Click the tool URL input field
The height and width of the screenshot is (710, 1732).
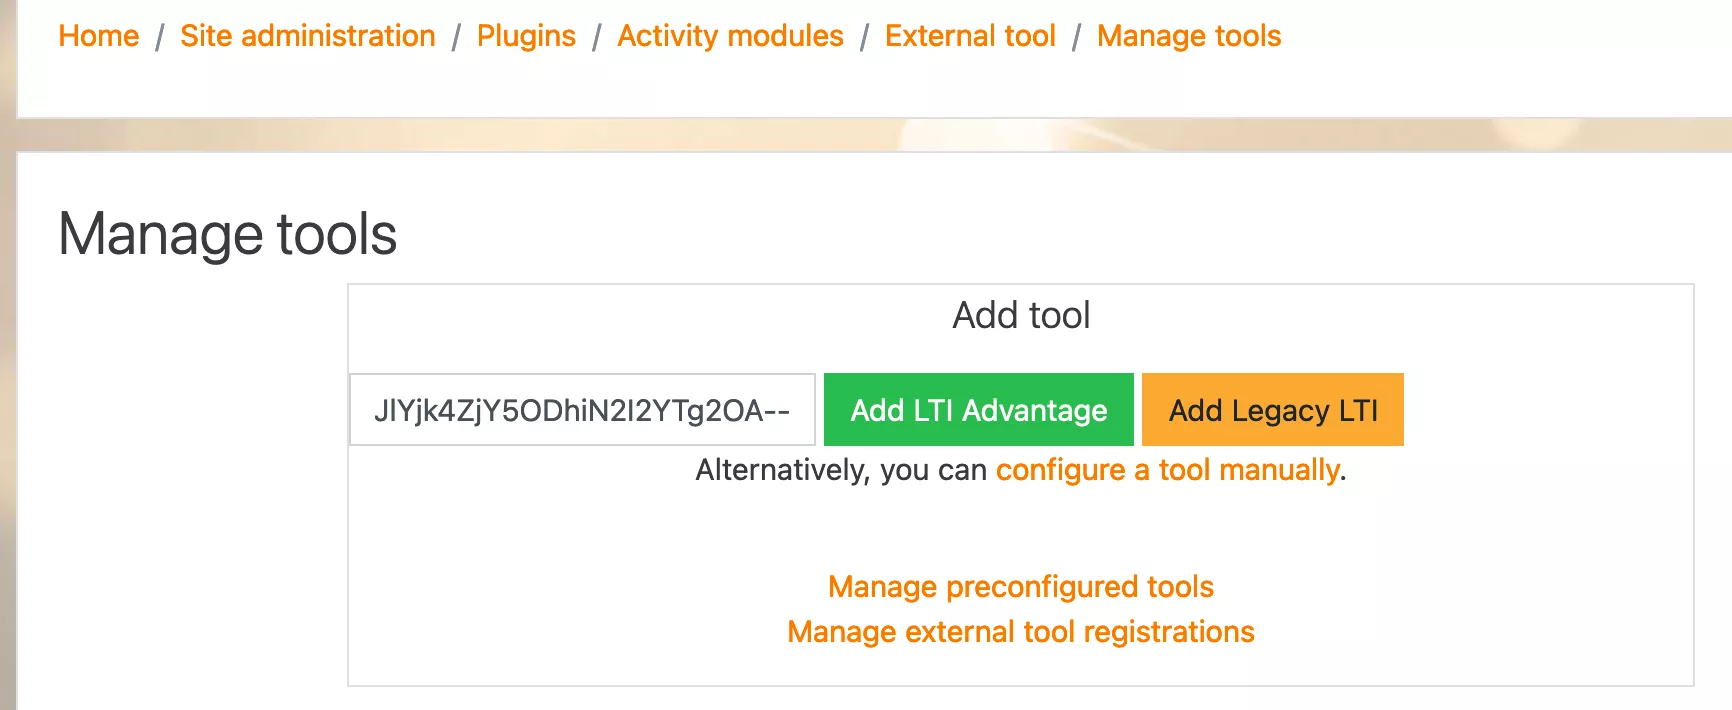(582, 410)
